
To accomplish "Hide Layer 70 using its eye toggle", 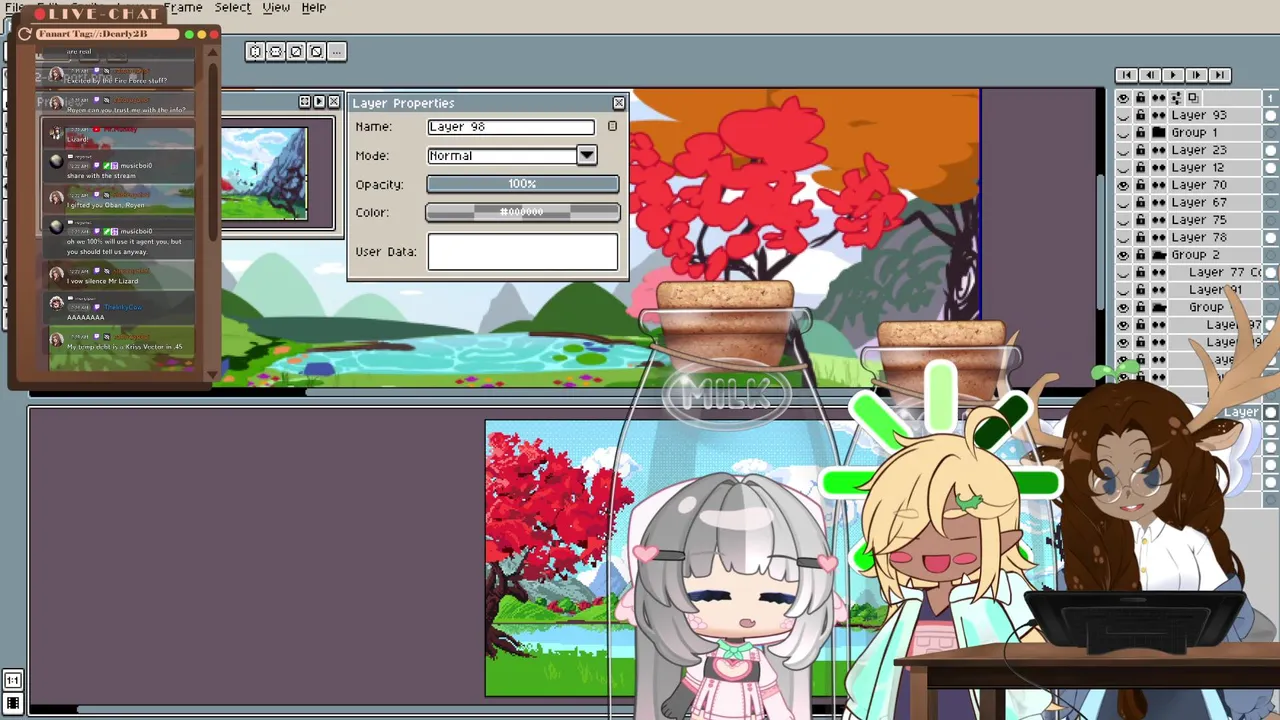I will click(1123, 185).
